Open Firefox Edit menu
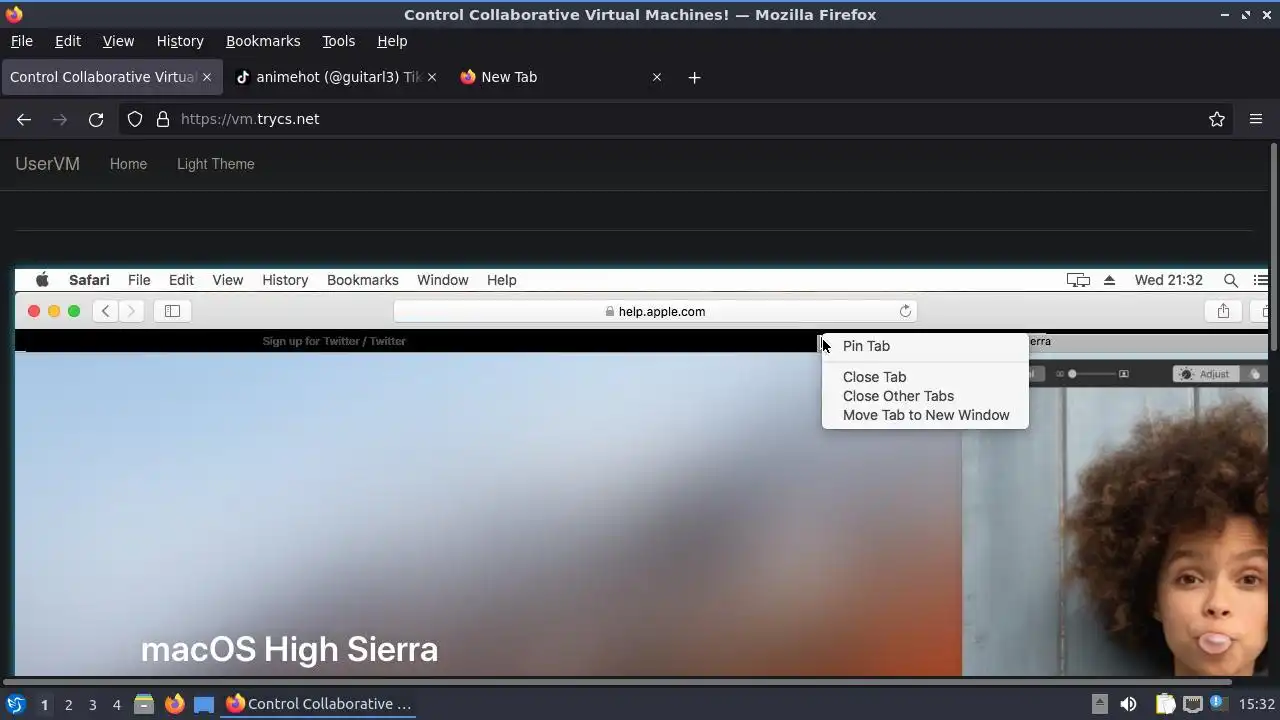 coord(68,41)
